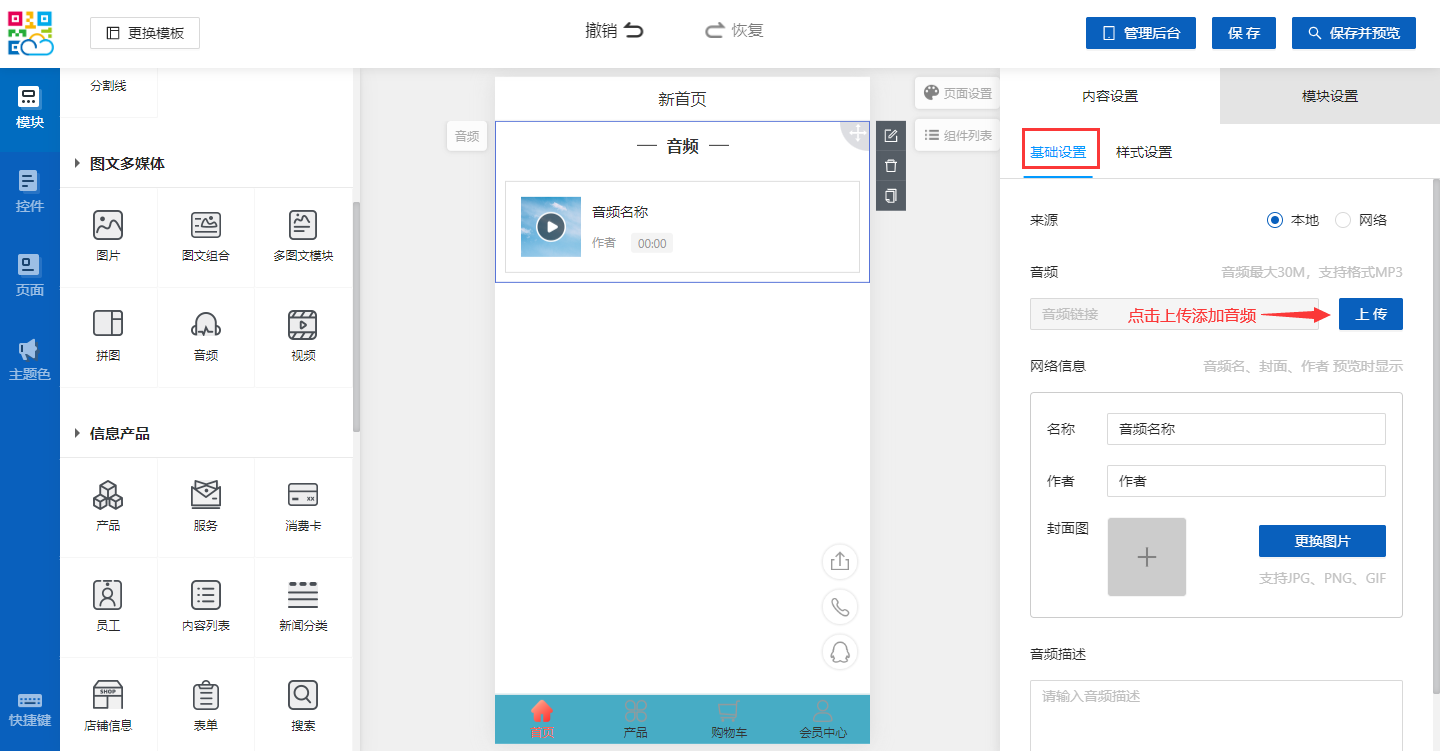The width and height of the screenshot is (1440, 751).
Task: Click the phone call floating icon
Action: point(840,607)
